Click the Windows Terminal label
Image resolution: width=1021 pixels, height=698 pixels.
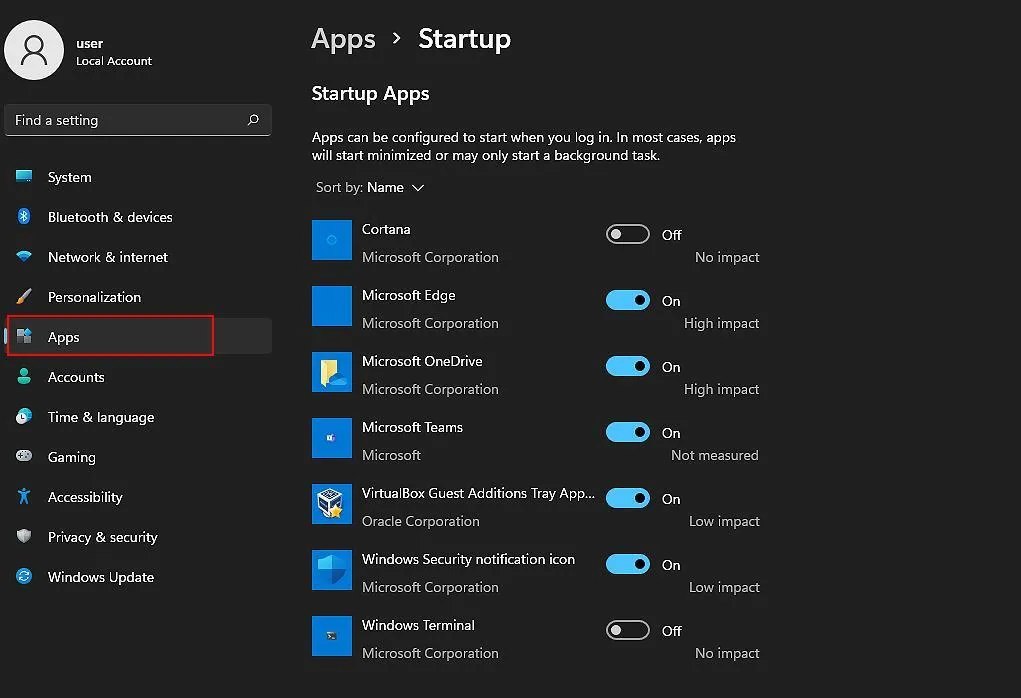tap(418, 625)
